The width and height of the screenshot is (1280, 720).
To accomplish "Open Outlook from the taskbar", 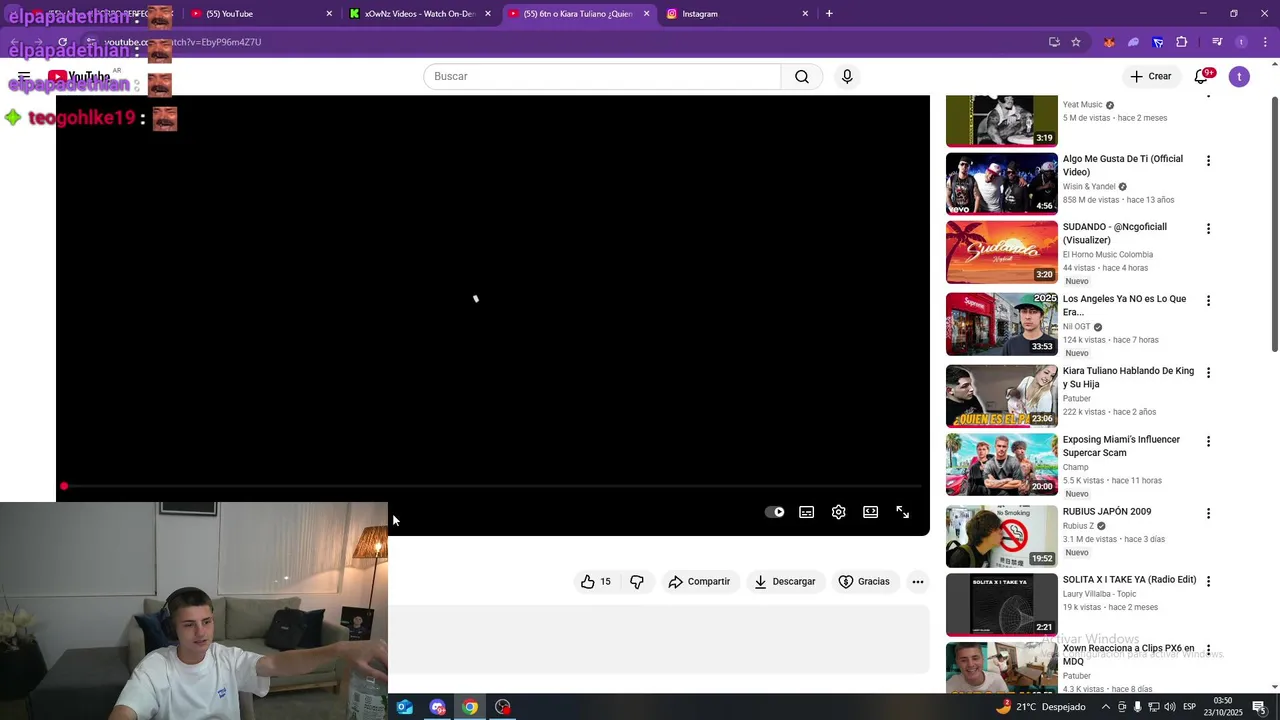I will (404, 707).
